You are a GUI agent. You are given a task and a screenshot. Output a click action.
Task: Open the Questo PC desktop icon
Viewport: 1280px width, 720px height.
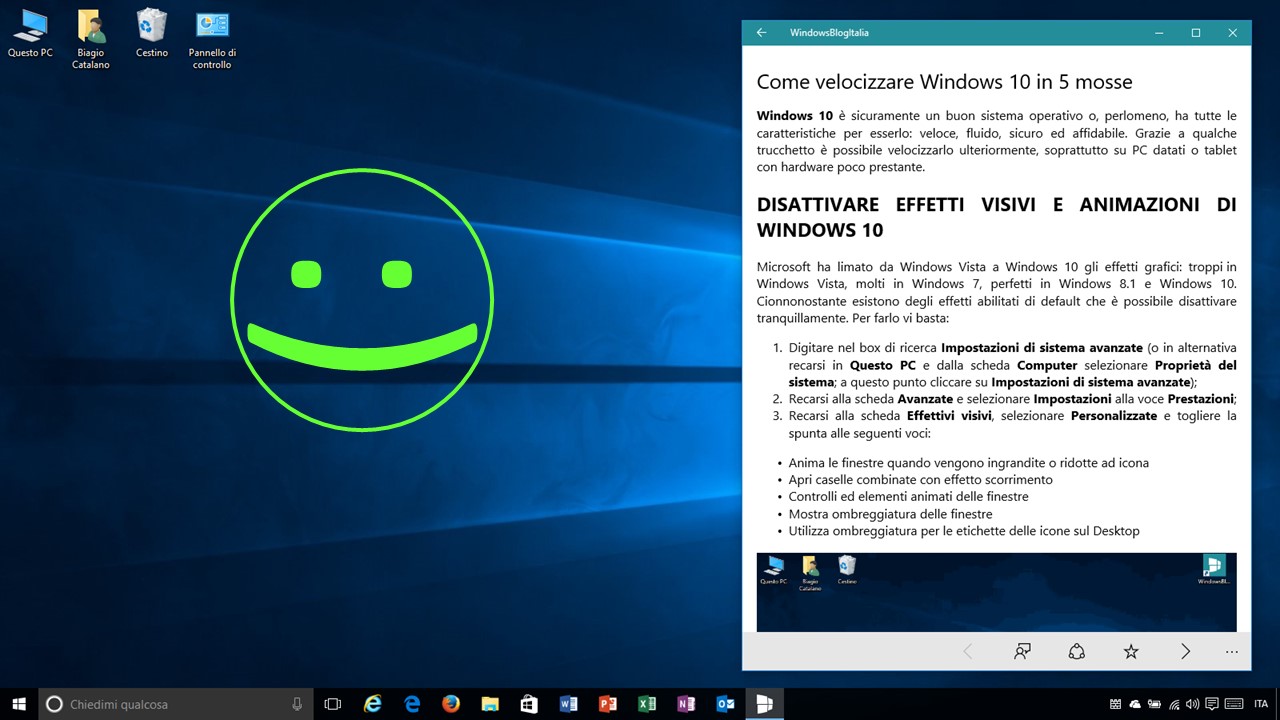(x=30, y=34)
